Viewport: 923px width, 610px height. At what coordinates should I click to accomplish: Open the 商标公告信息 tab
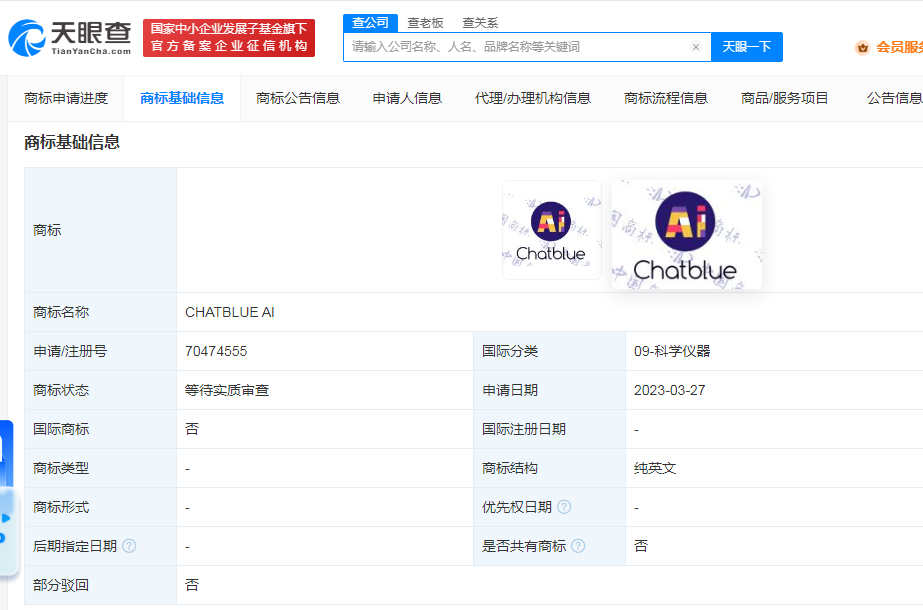click(298, 98)
